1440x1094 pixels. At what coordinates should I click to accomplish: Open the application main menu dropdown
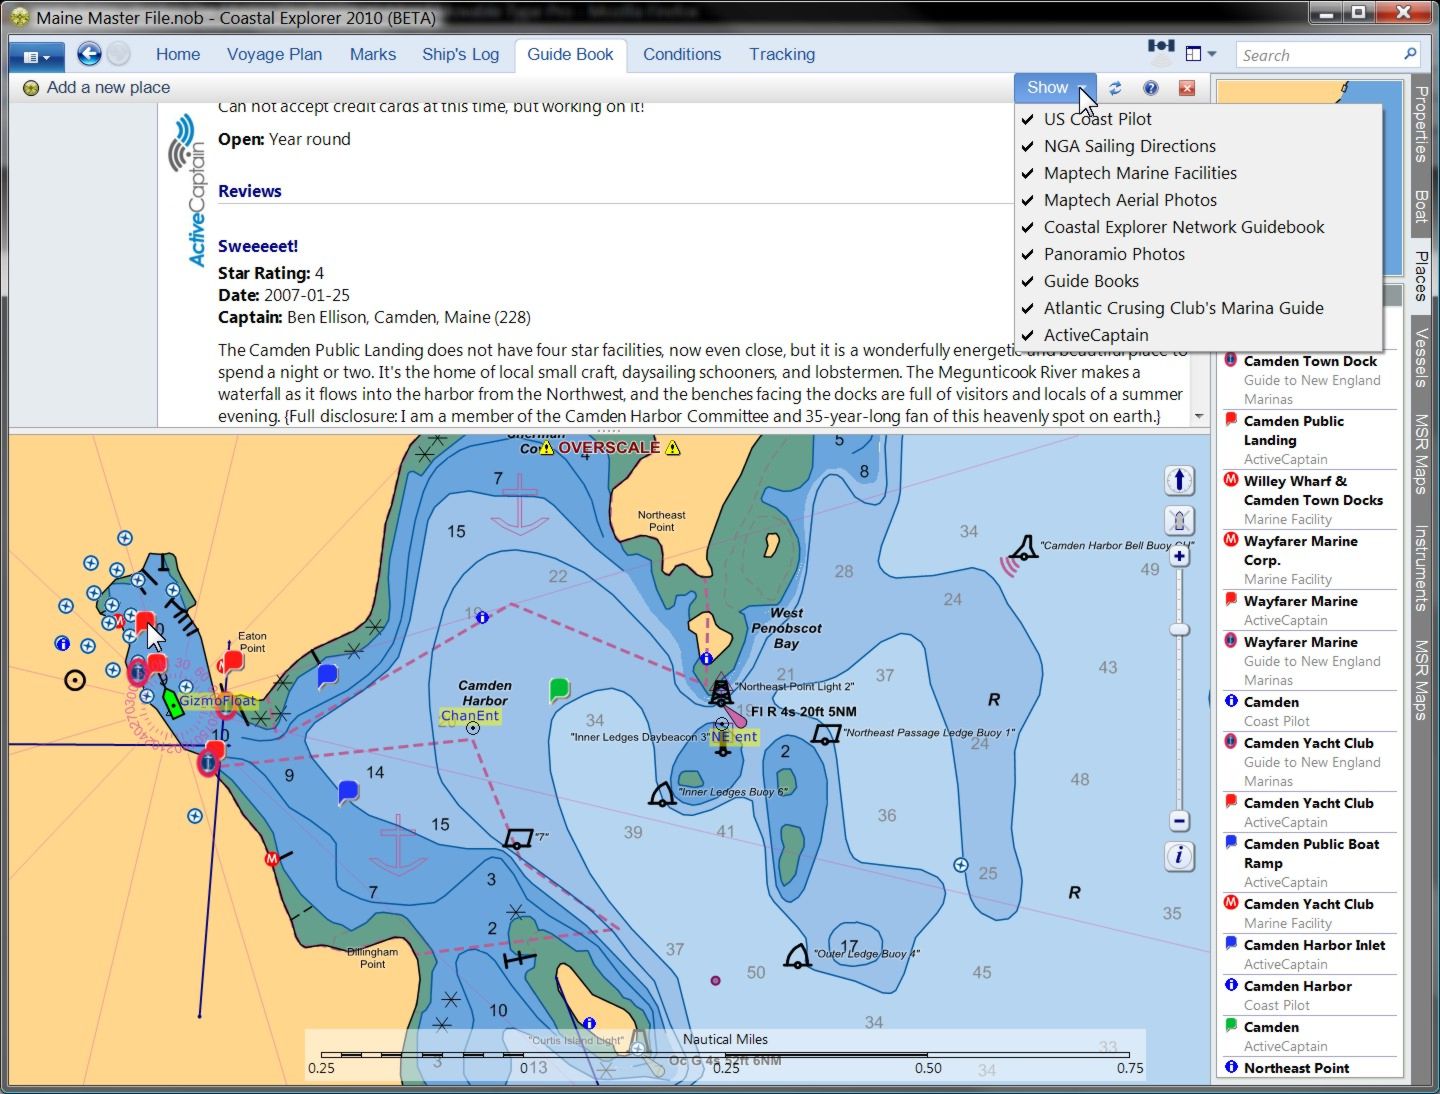(x=37, y=56)
